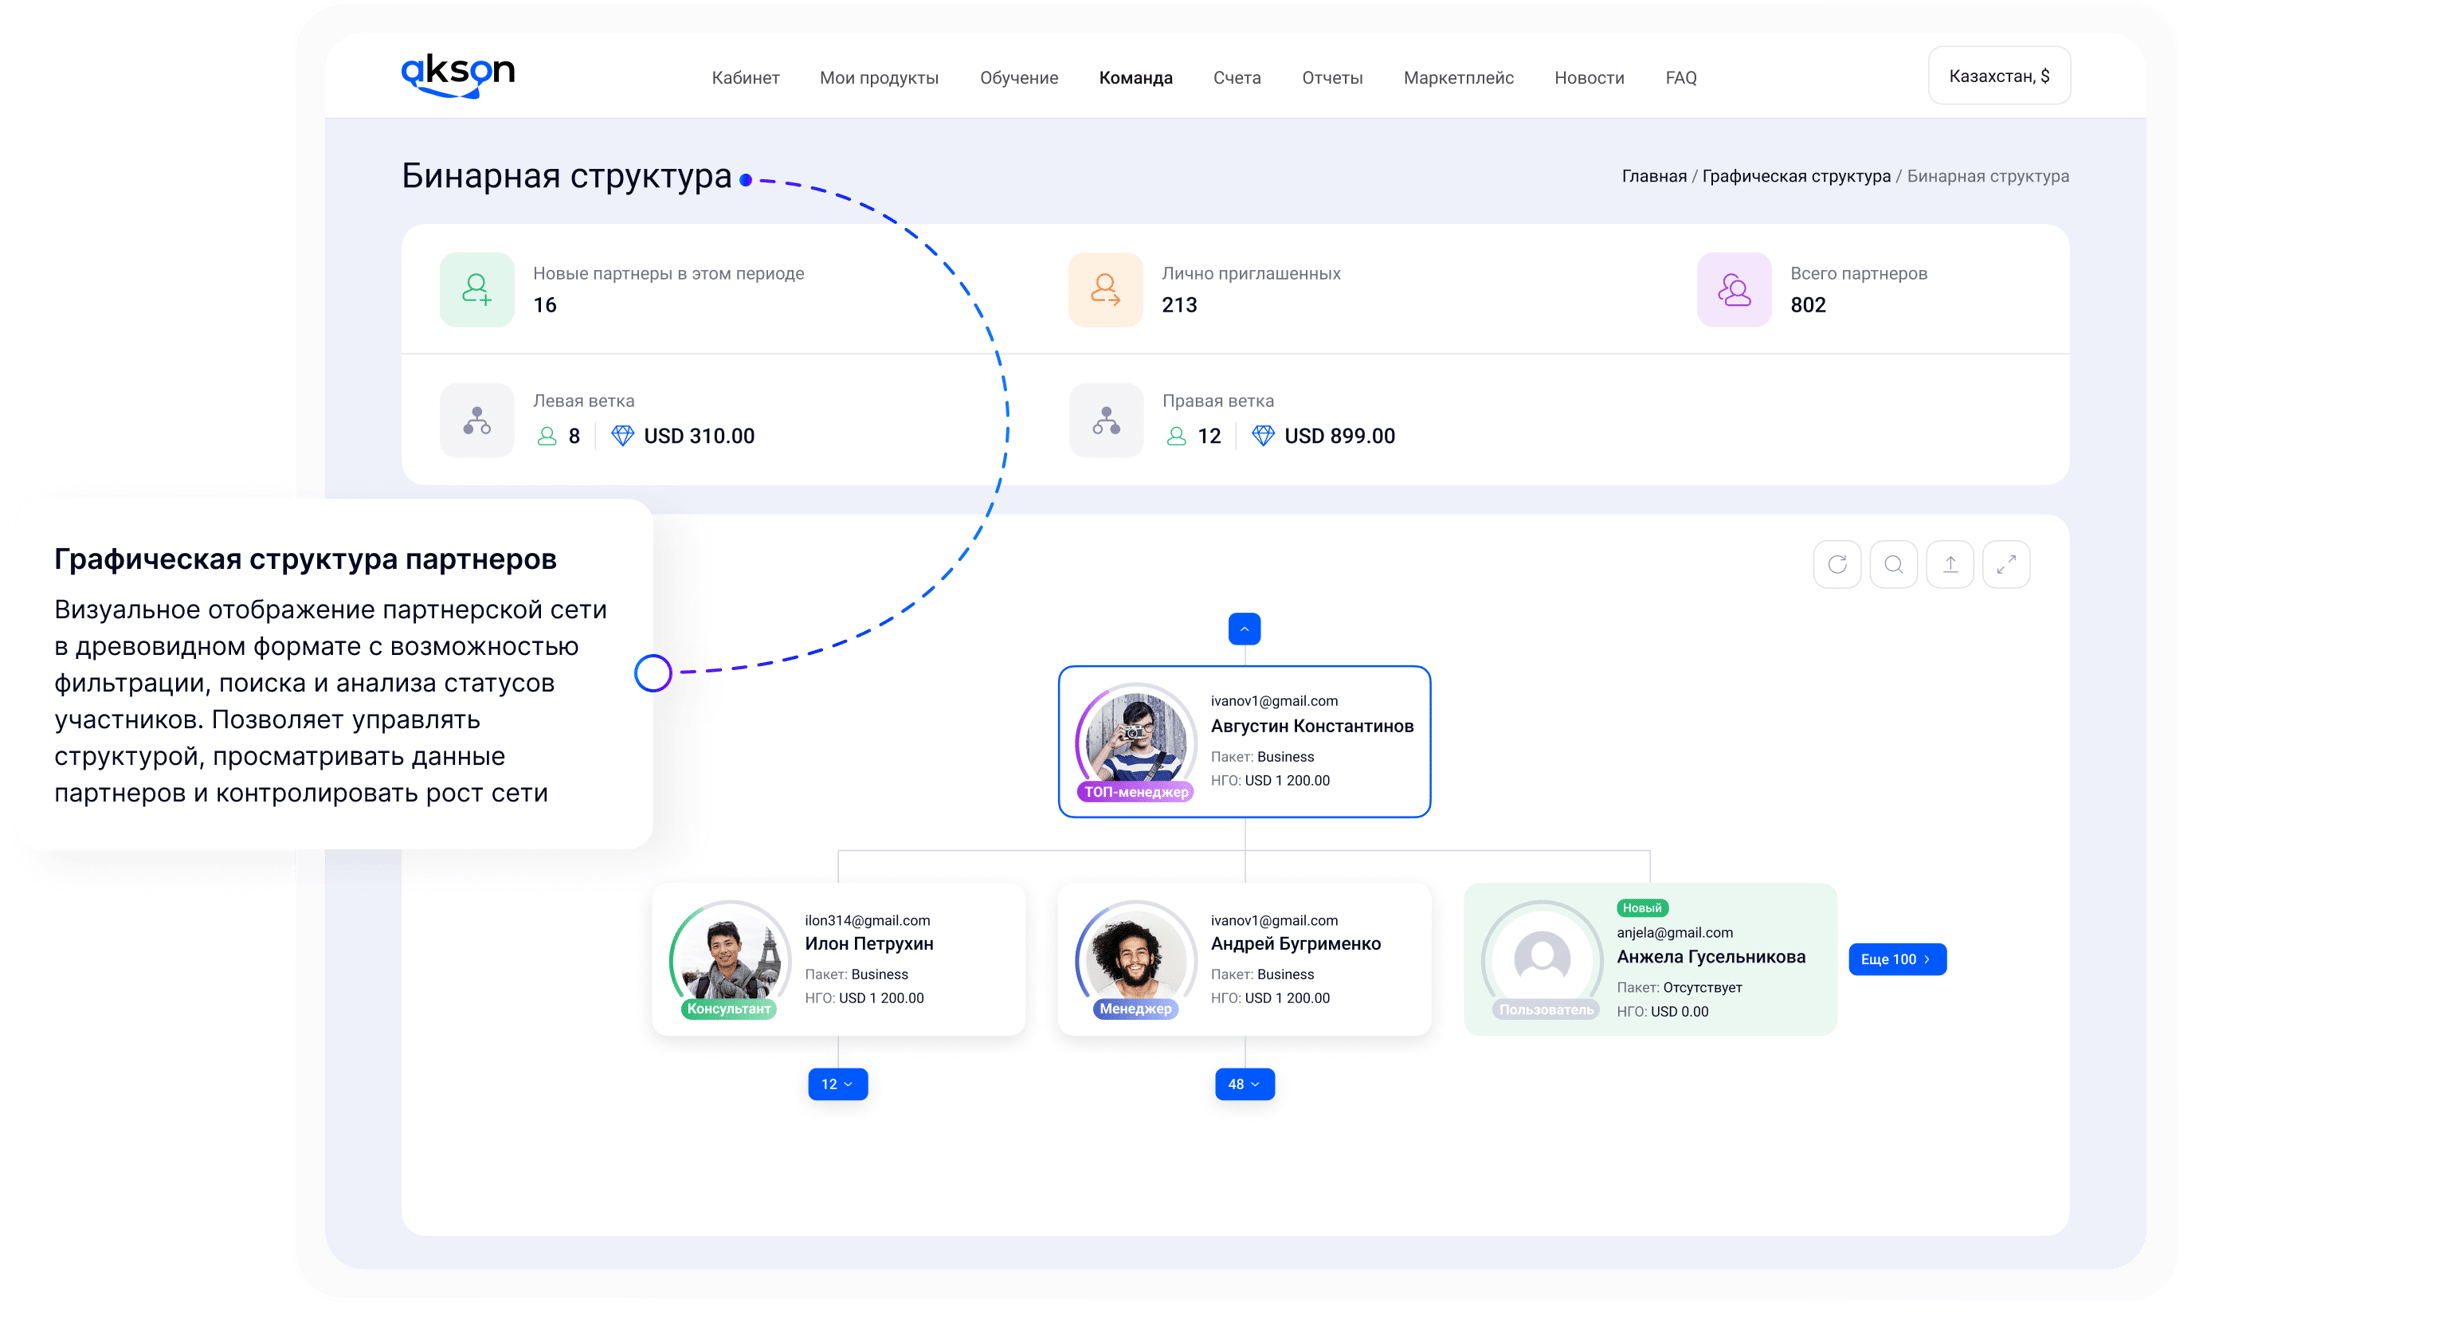This screenshot has height=1321, width=2454.
Task: Expand the 12 partners under Илон Петрухин
Action: (838, 1084)
